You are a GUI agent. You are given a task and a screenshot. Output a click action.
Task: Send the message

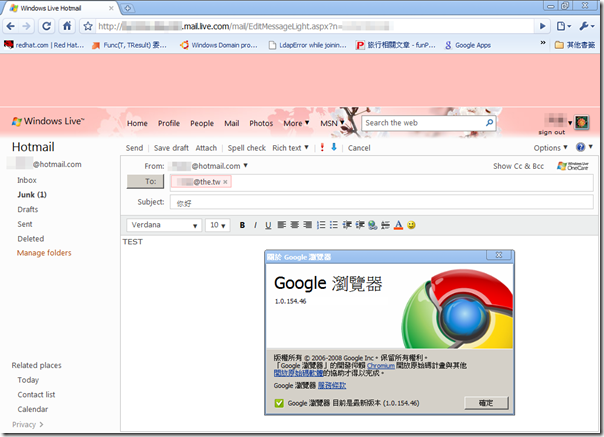click(x=134, y=148)
